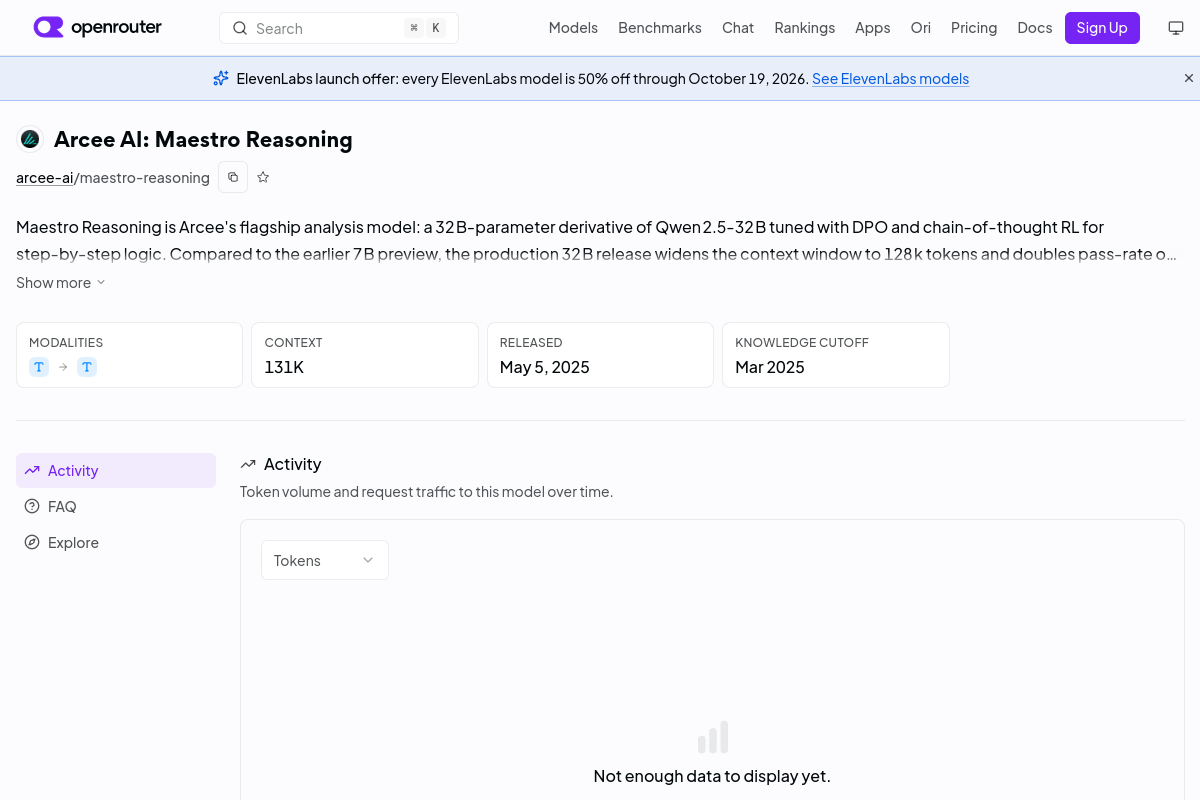The height and width of the screenshot is (800, 1200).
Task: Toggle the display theme monitor icon
Action: coord(1176,28)
